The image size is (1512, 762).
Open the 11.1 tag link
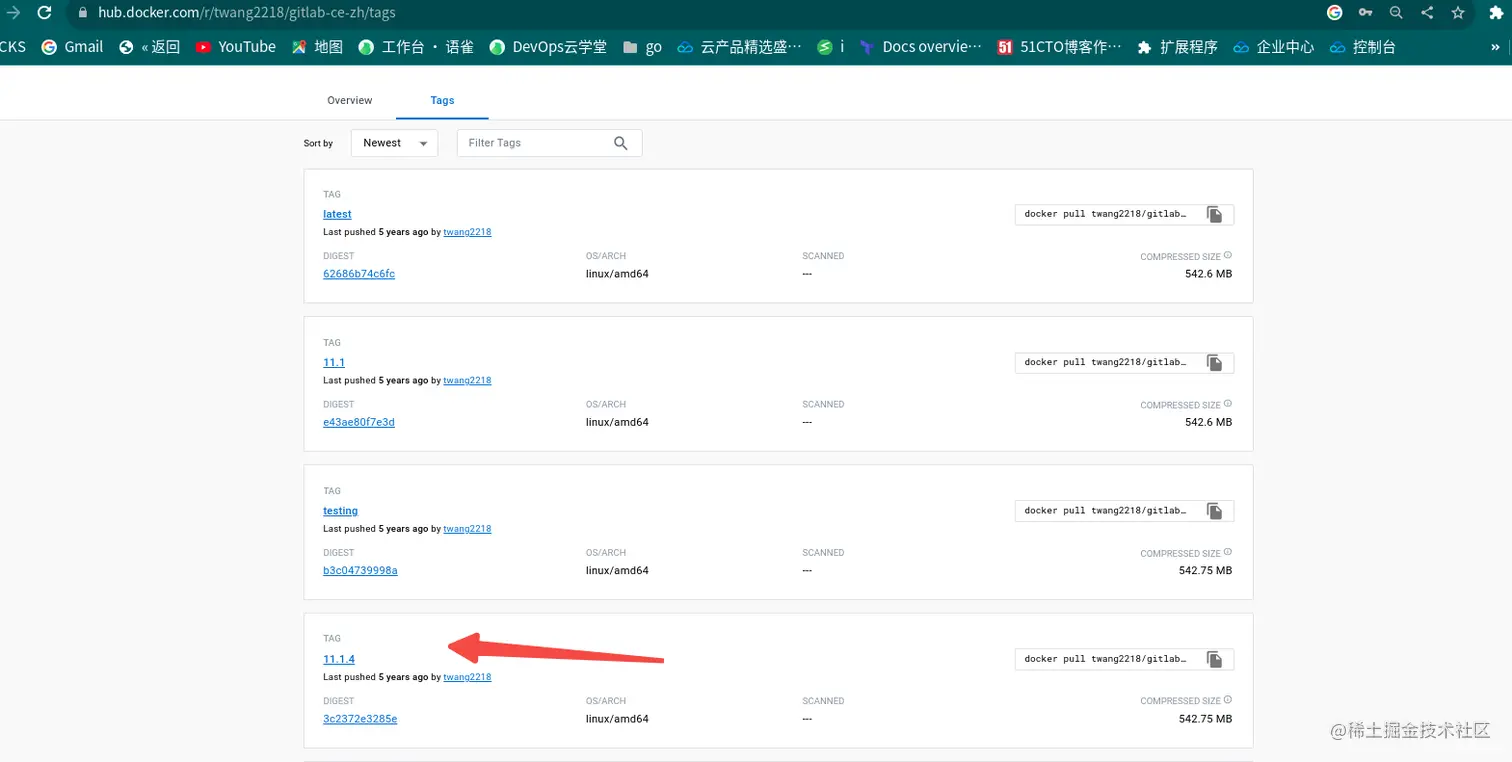point(334,362)
